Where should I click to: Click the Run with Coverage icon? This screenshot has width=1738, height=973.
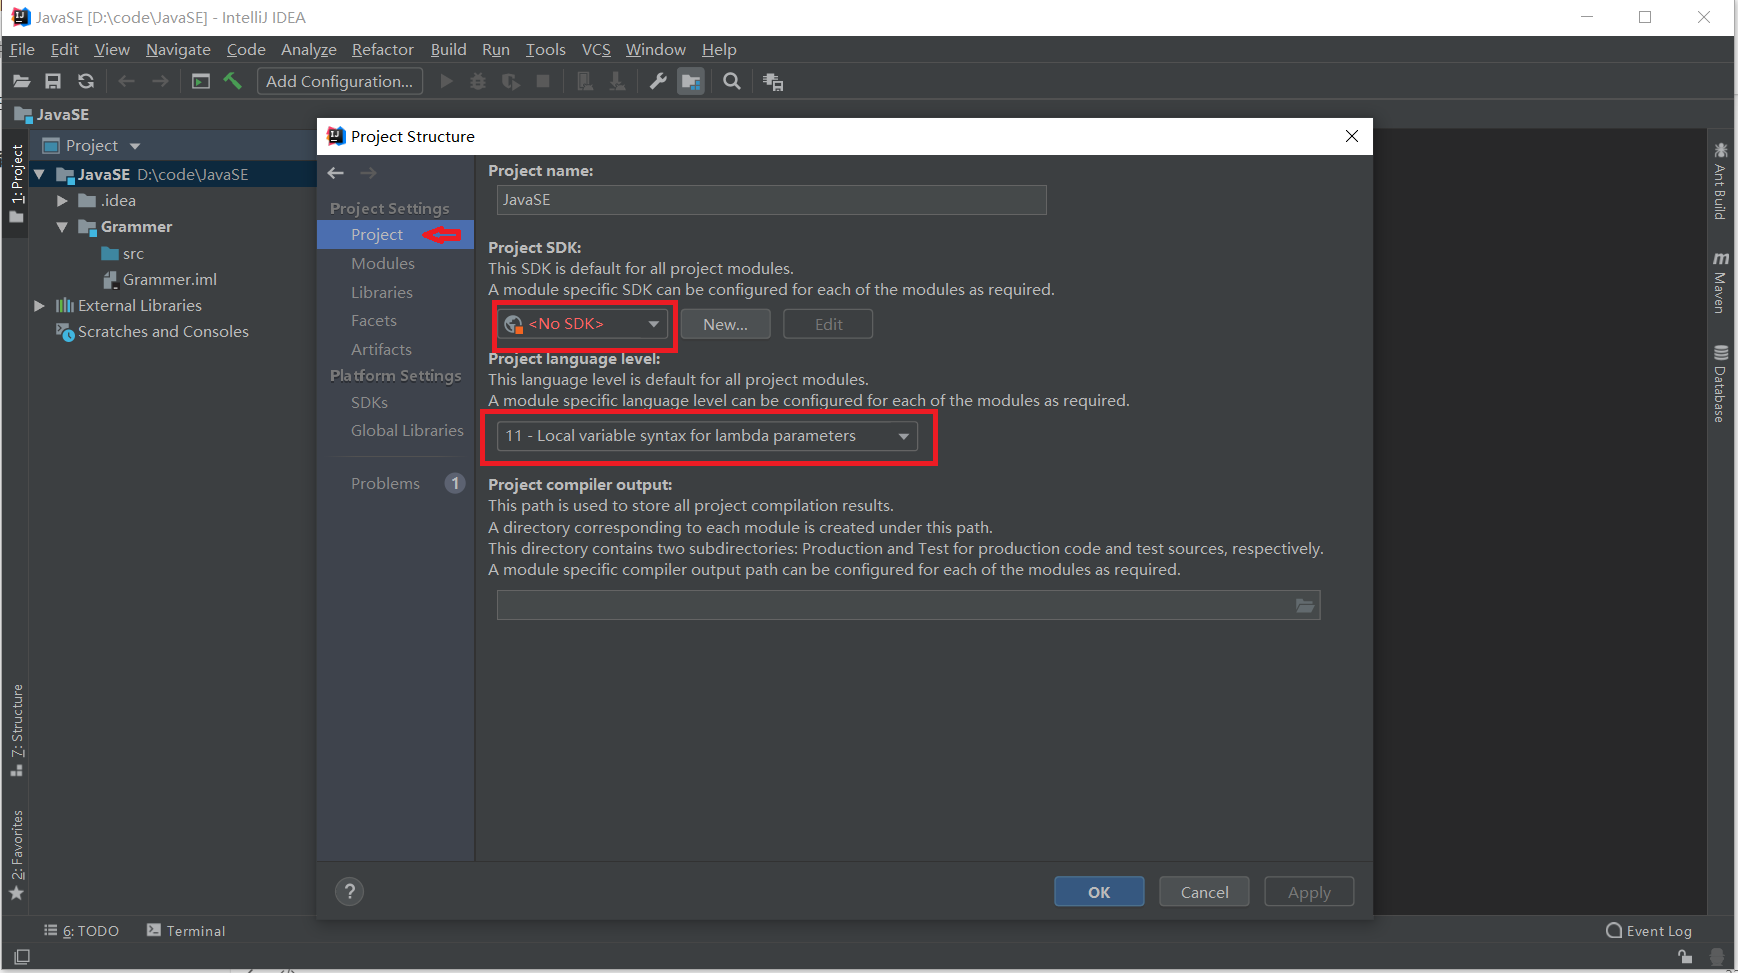click(x=511, y=82)
